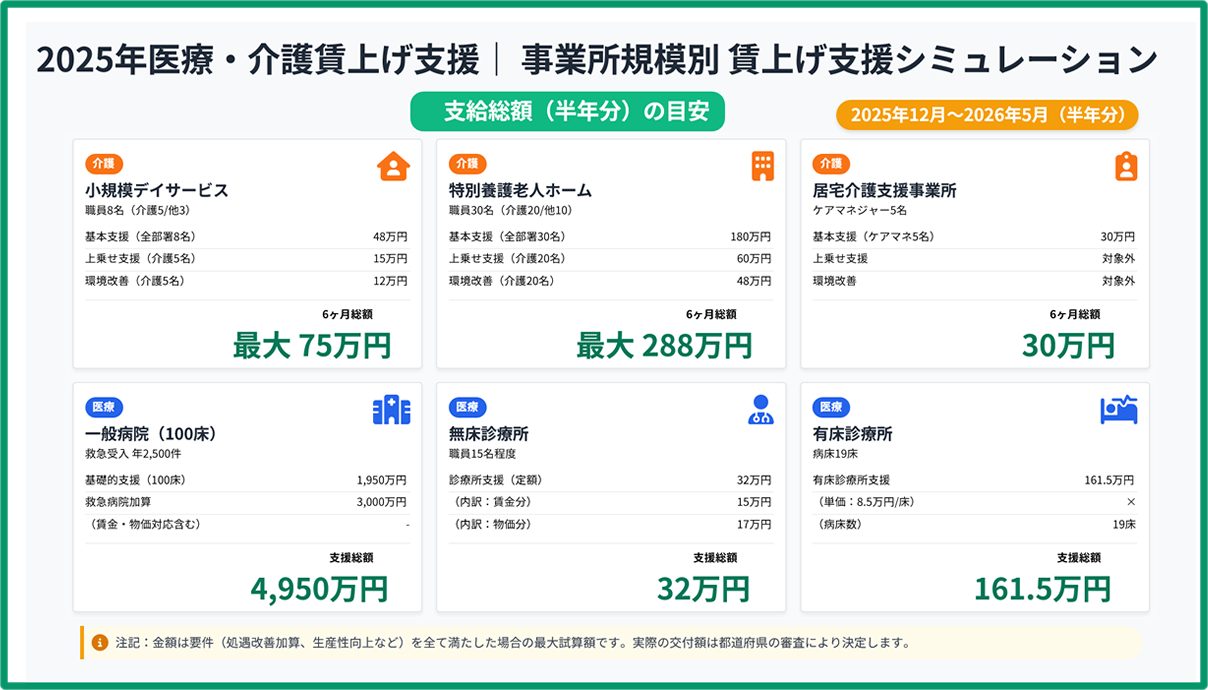Viewport: 1208px width, 690px height.
Task: Click the 4,950万円 support total
Action: [319, 589]
